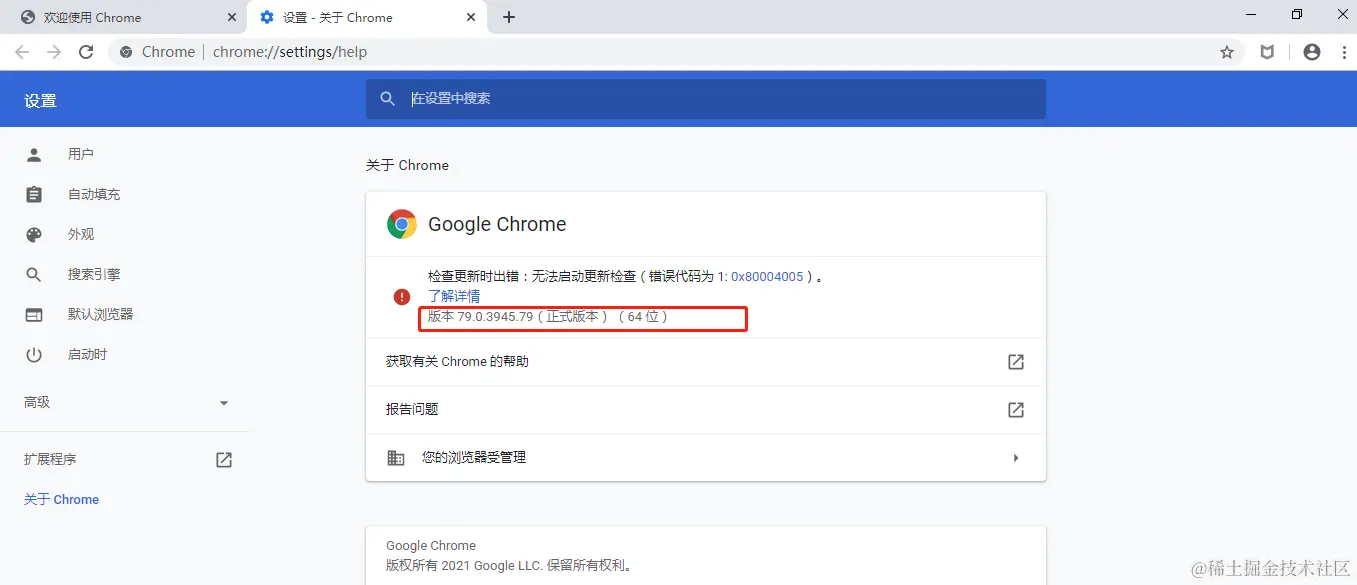Minimize the Chrome window
This screenshot has width=1357, height=585.
[1250, 14]
